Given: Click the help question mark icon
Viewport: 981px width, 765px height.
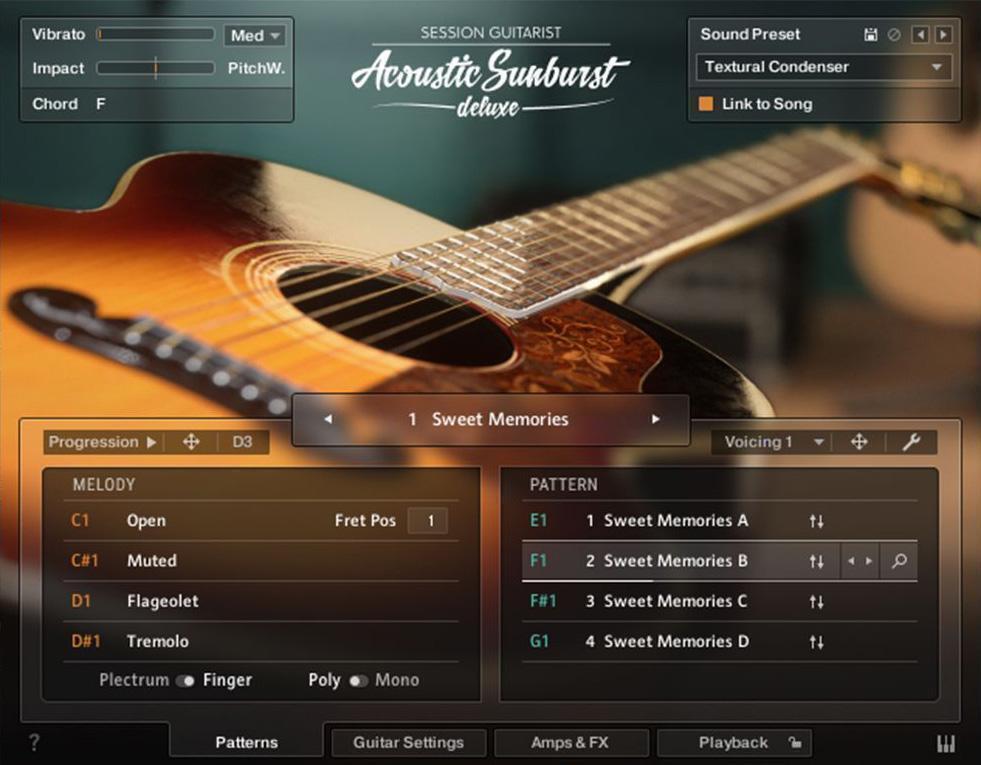Looking at the screenshot, I should tap(34, 743).
